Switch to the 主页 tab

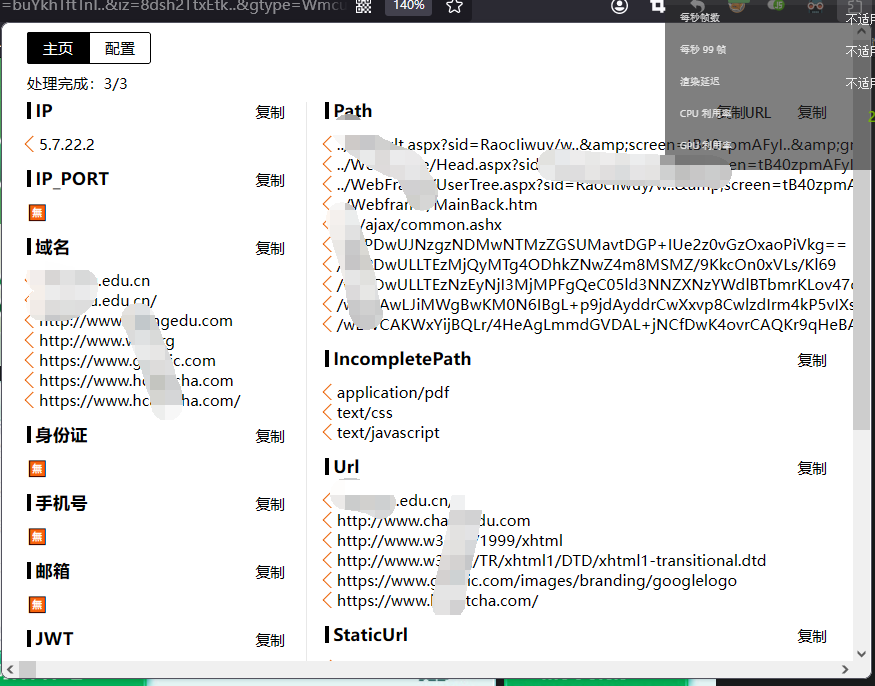tap(58, 49)
